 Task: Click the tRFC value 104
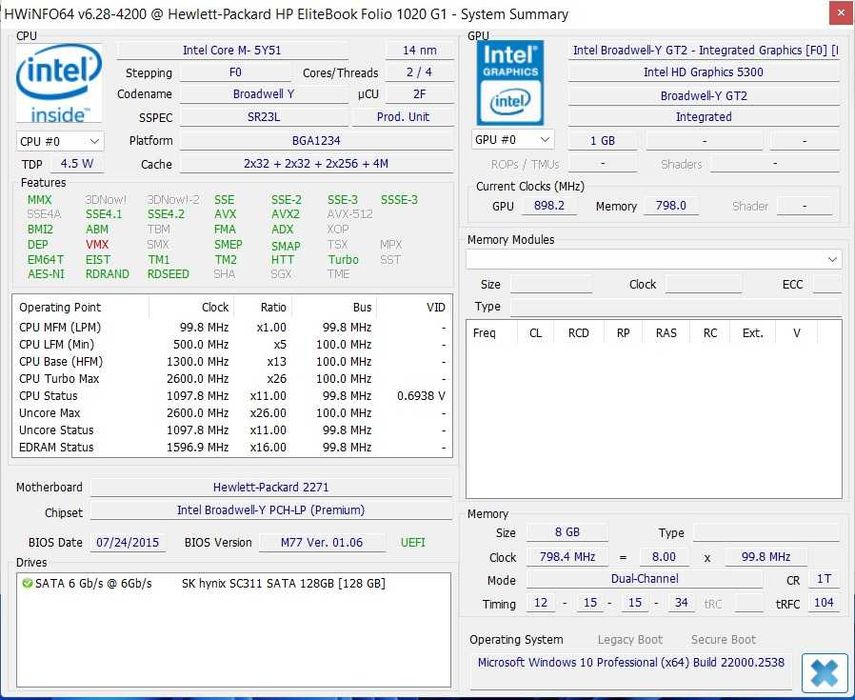click(x=824, y=602)
